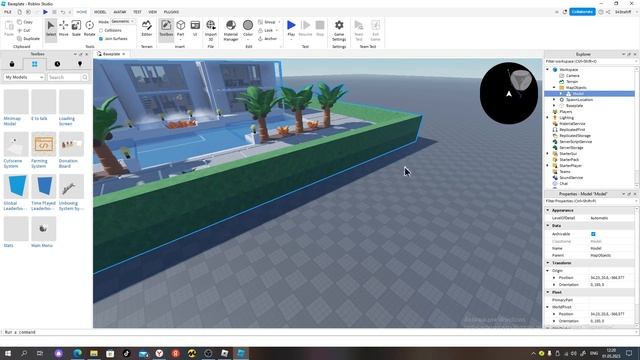Click the Copy clipboard button
The image size is (640, 360).
coord(25,22)
